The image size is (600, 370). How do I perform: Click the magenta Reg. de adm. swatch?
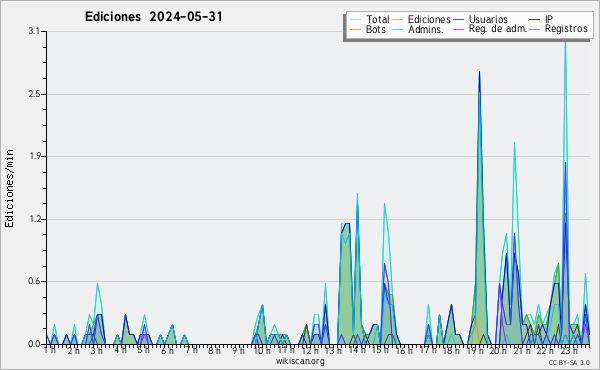coord(458,29)
